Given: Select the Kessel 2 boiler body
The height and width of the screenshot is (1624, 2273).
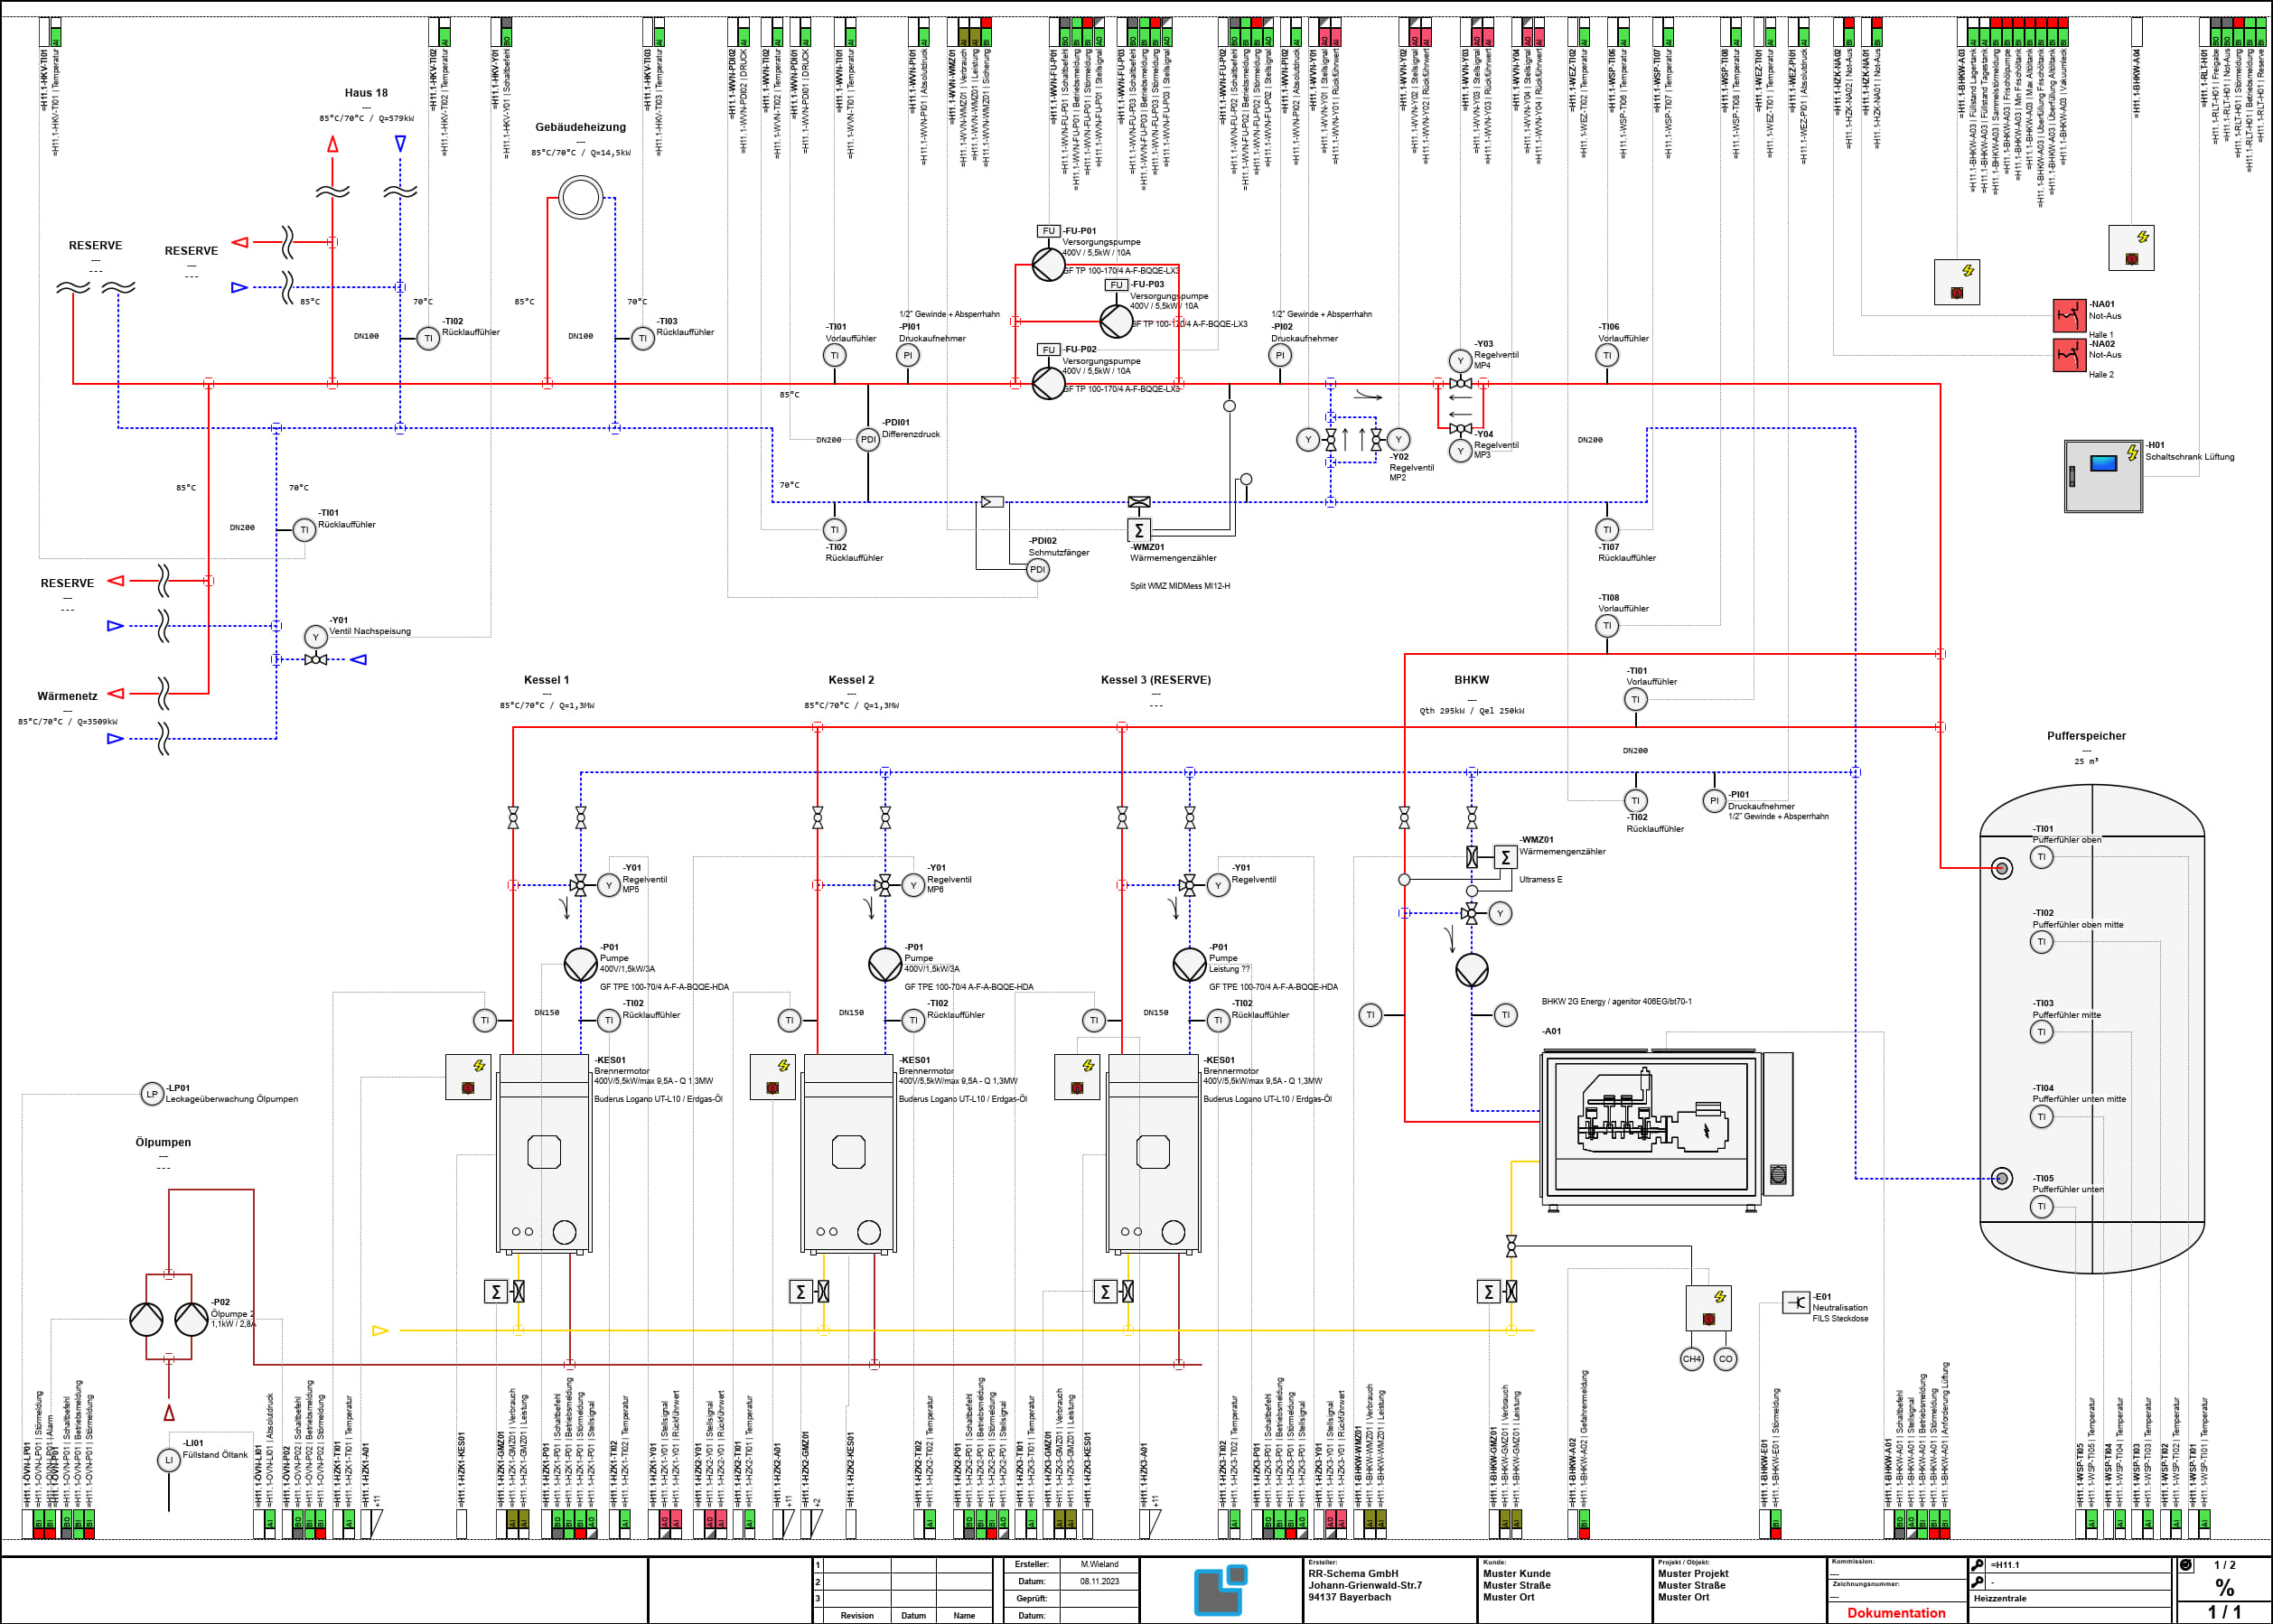Looking at the screenshot, I should coord(848,1153).
